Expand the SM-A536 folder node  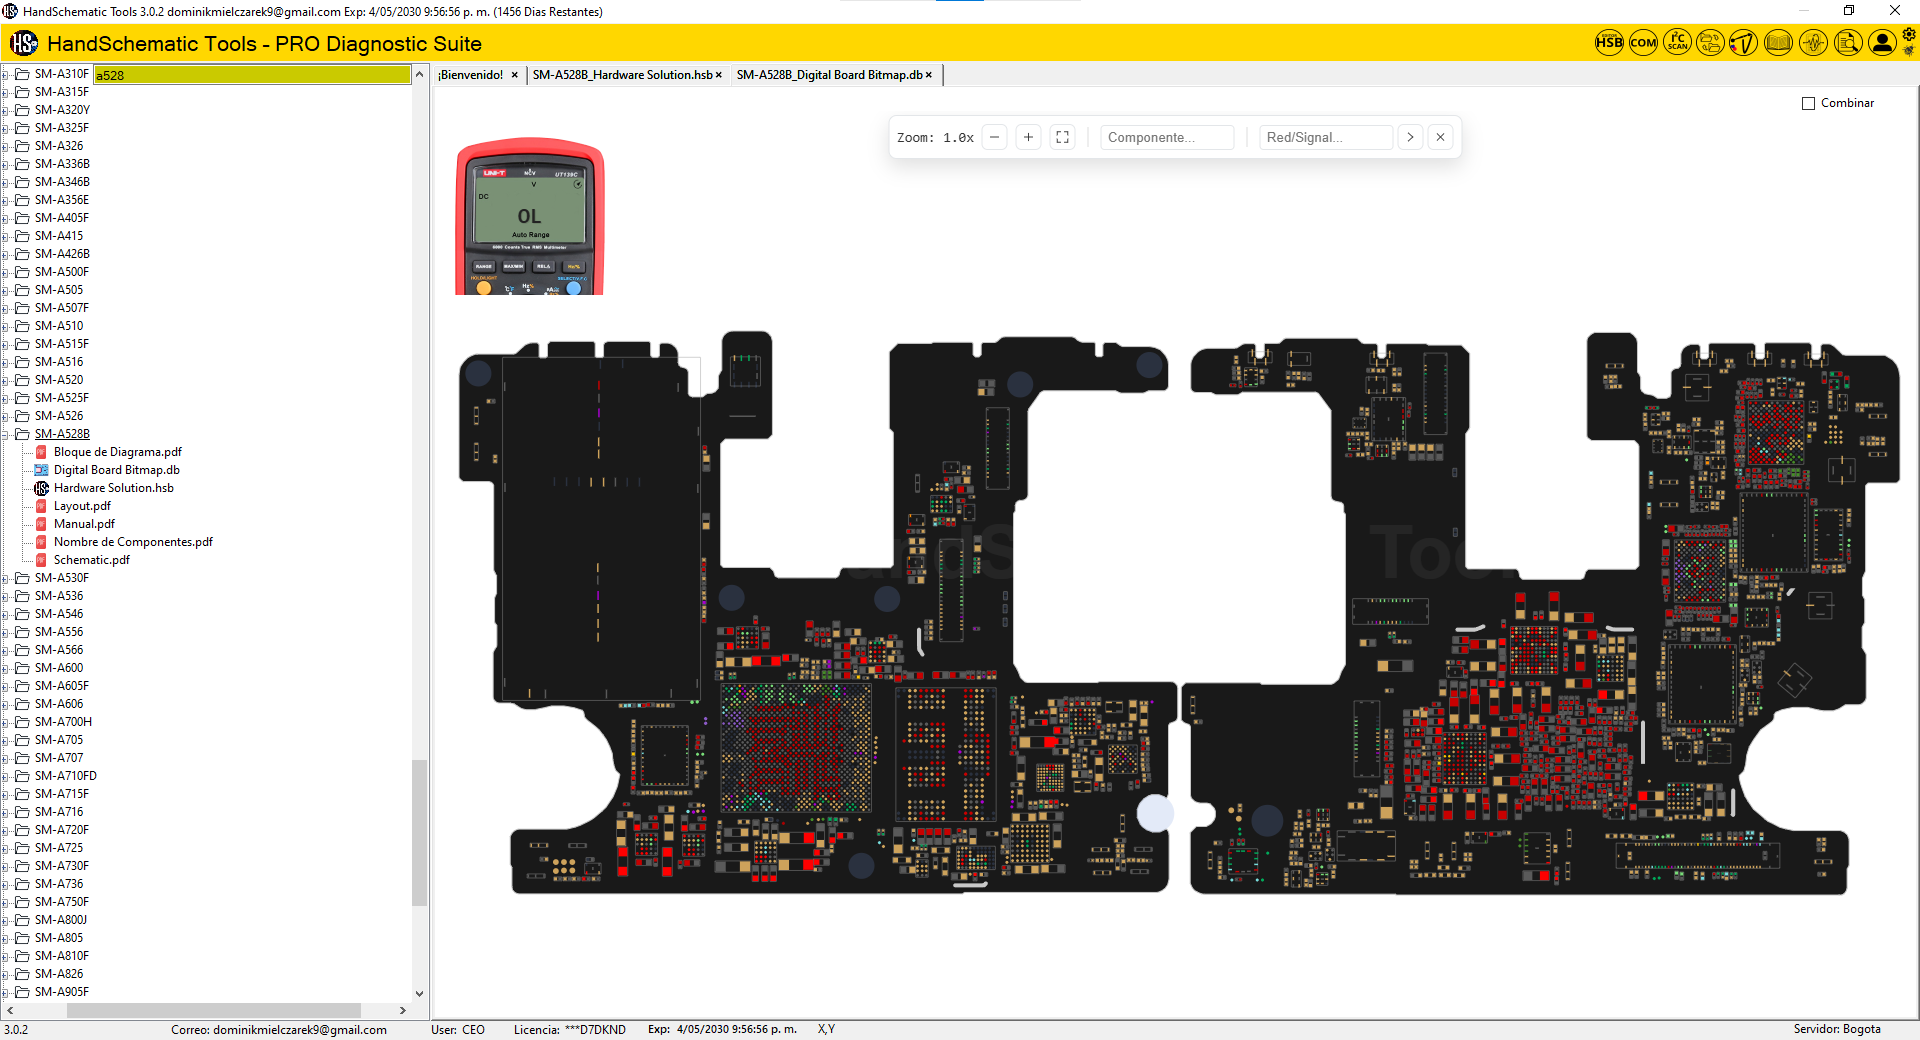[x=5, y=596]
